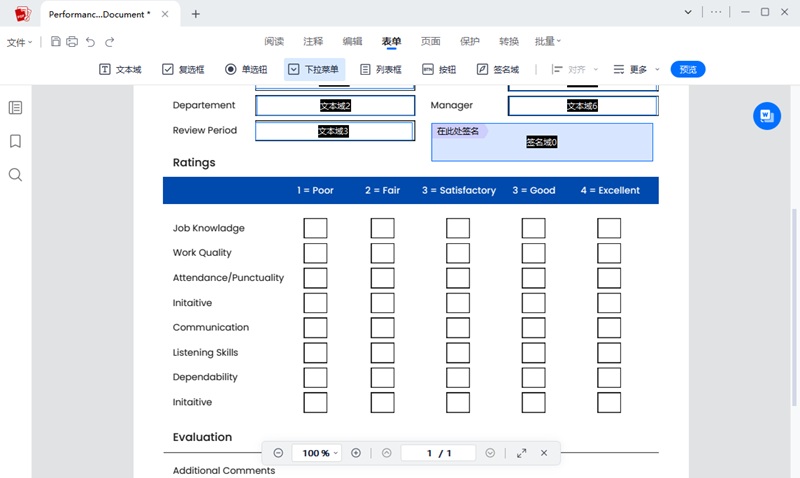The image size is (800, 478).
Task: Switch to the 编辑 edit tab
Action: tap(352, 41)
